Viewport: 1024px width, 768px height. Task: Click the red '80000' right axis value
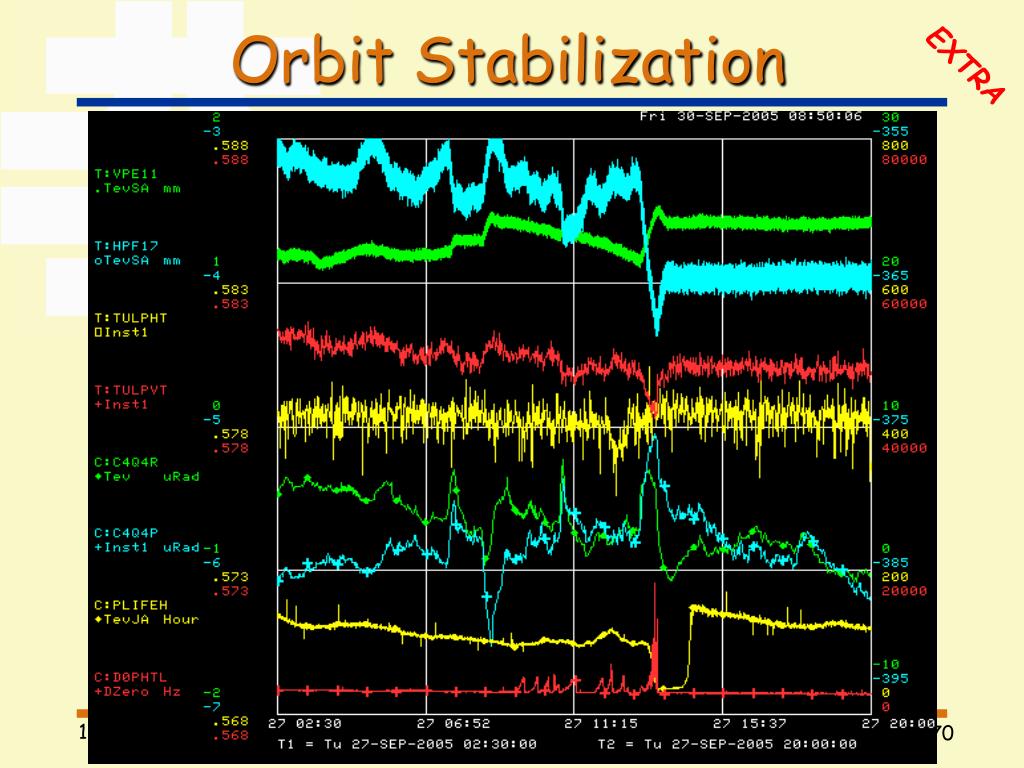click(904, 159)
